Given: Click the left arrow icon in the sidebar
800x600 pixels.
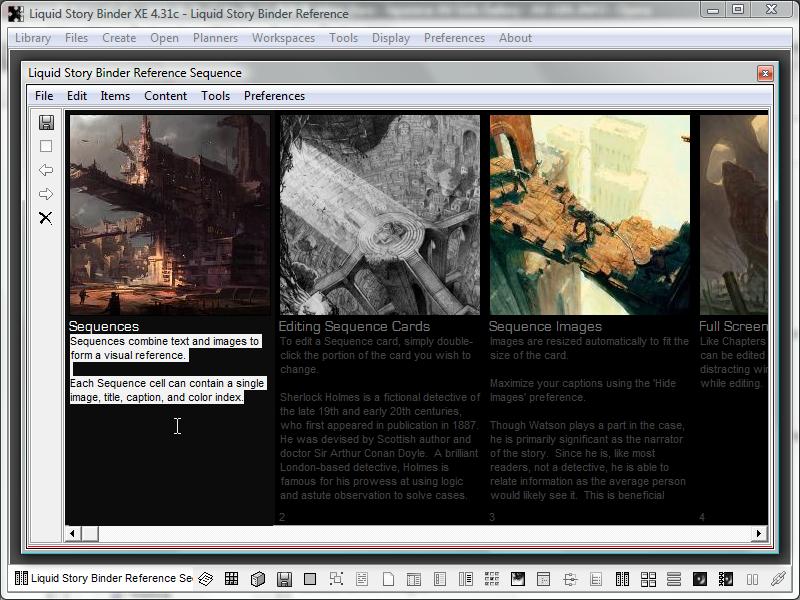Looking at the screenshot, I should [x=46, y=170].
